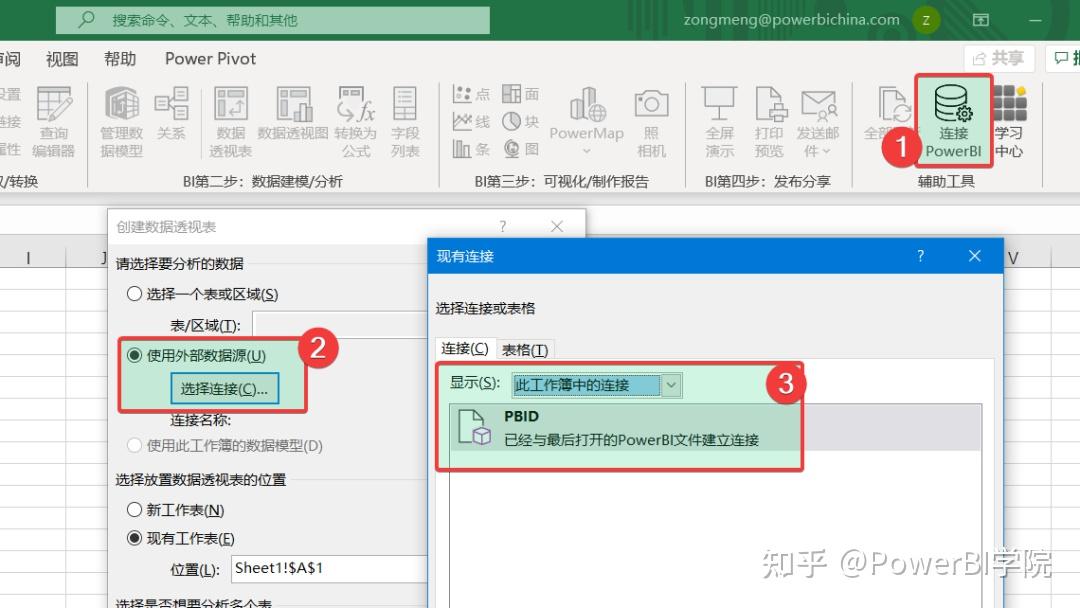1080x608 pixels.
Task: Insert a PivotChart using 数据透视图 icon
Action: (x=292, y=110)
